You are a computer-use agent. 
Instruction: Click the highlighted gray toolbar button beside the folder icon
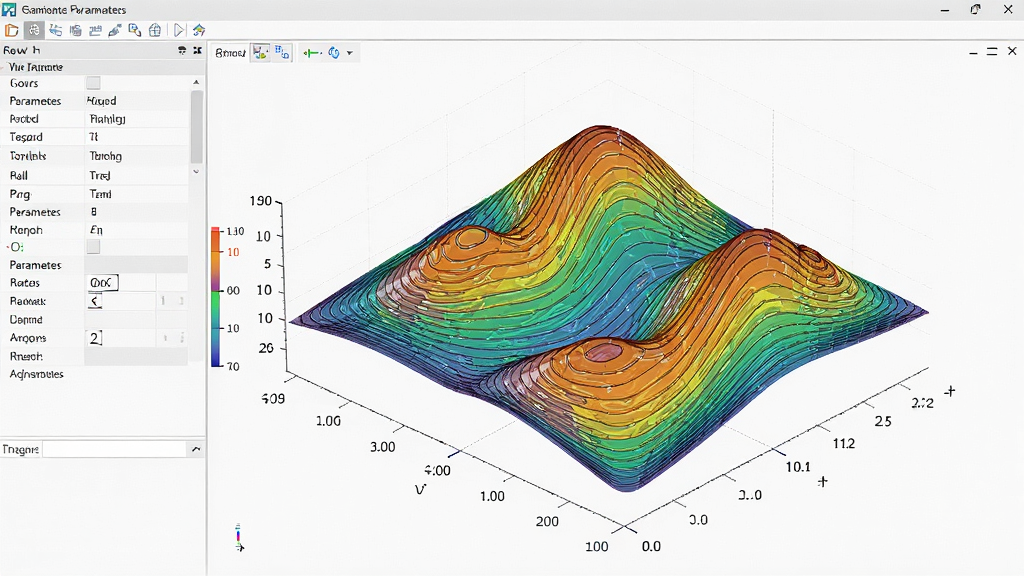tap(33, 30)
